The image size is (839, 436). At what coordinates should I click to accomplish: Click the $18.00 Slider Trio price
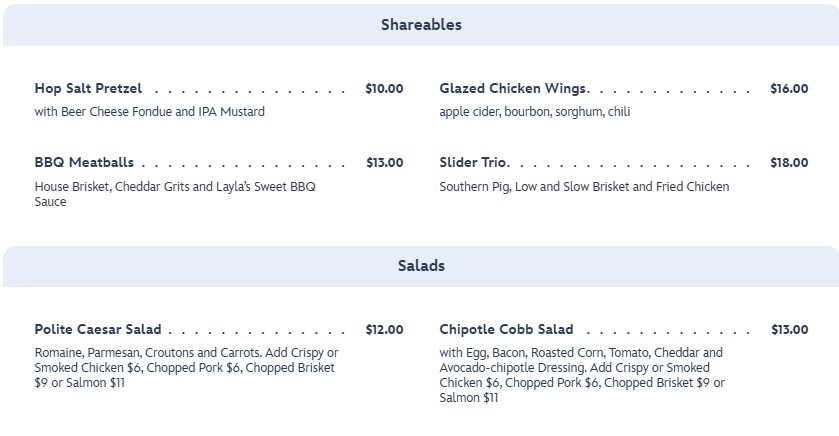point(789,163)
